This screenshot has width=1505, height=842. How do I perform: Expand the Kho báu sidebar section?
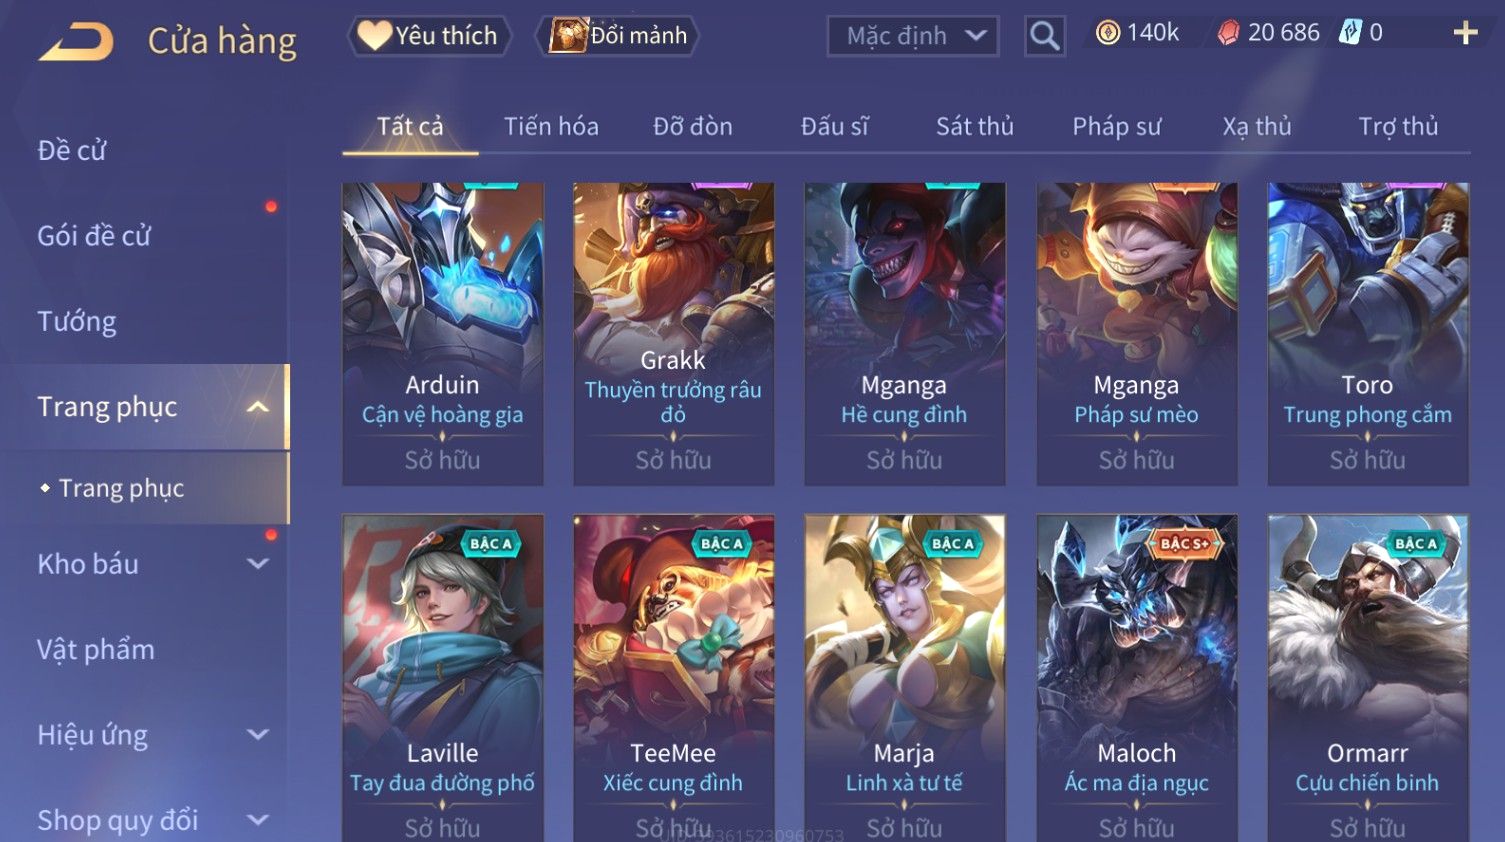(258, 564)
